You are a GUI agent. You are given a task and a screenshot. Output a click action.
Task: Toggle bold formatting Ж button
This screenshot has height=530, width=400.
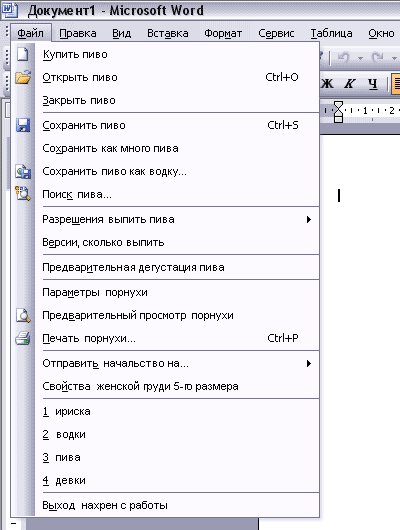pyautogui.click(x=327, y=83)
